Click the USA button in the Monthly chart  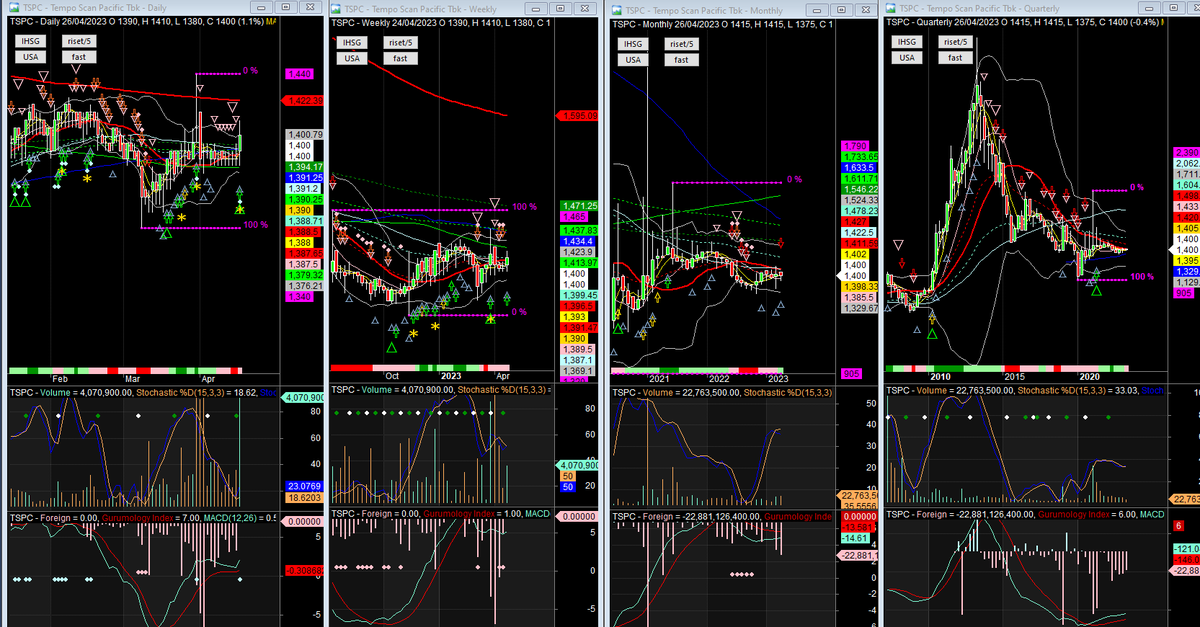coord(632,60)
